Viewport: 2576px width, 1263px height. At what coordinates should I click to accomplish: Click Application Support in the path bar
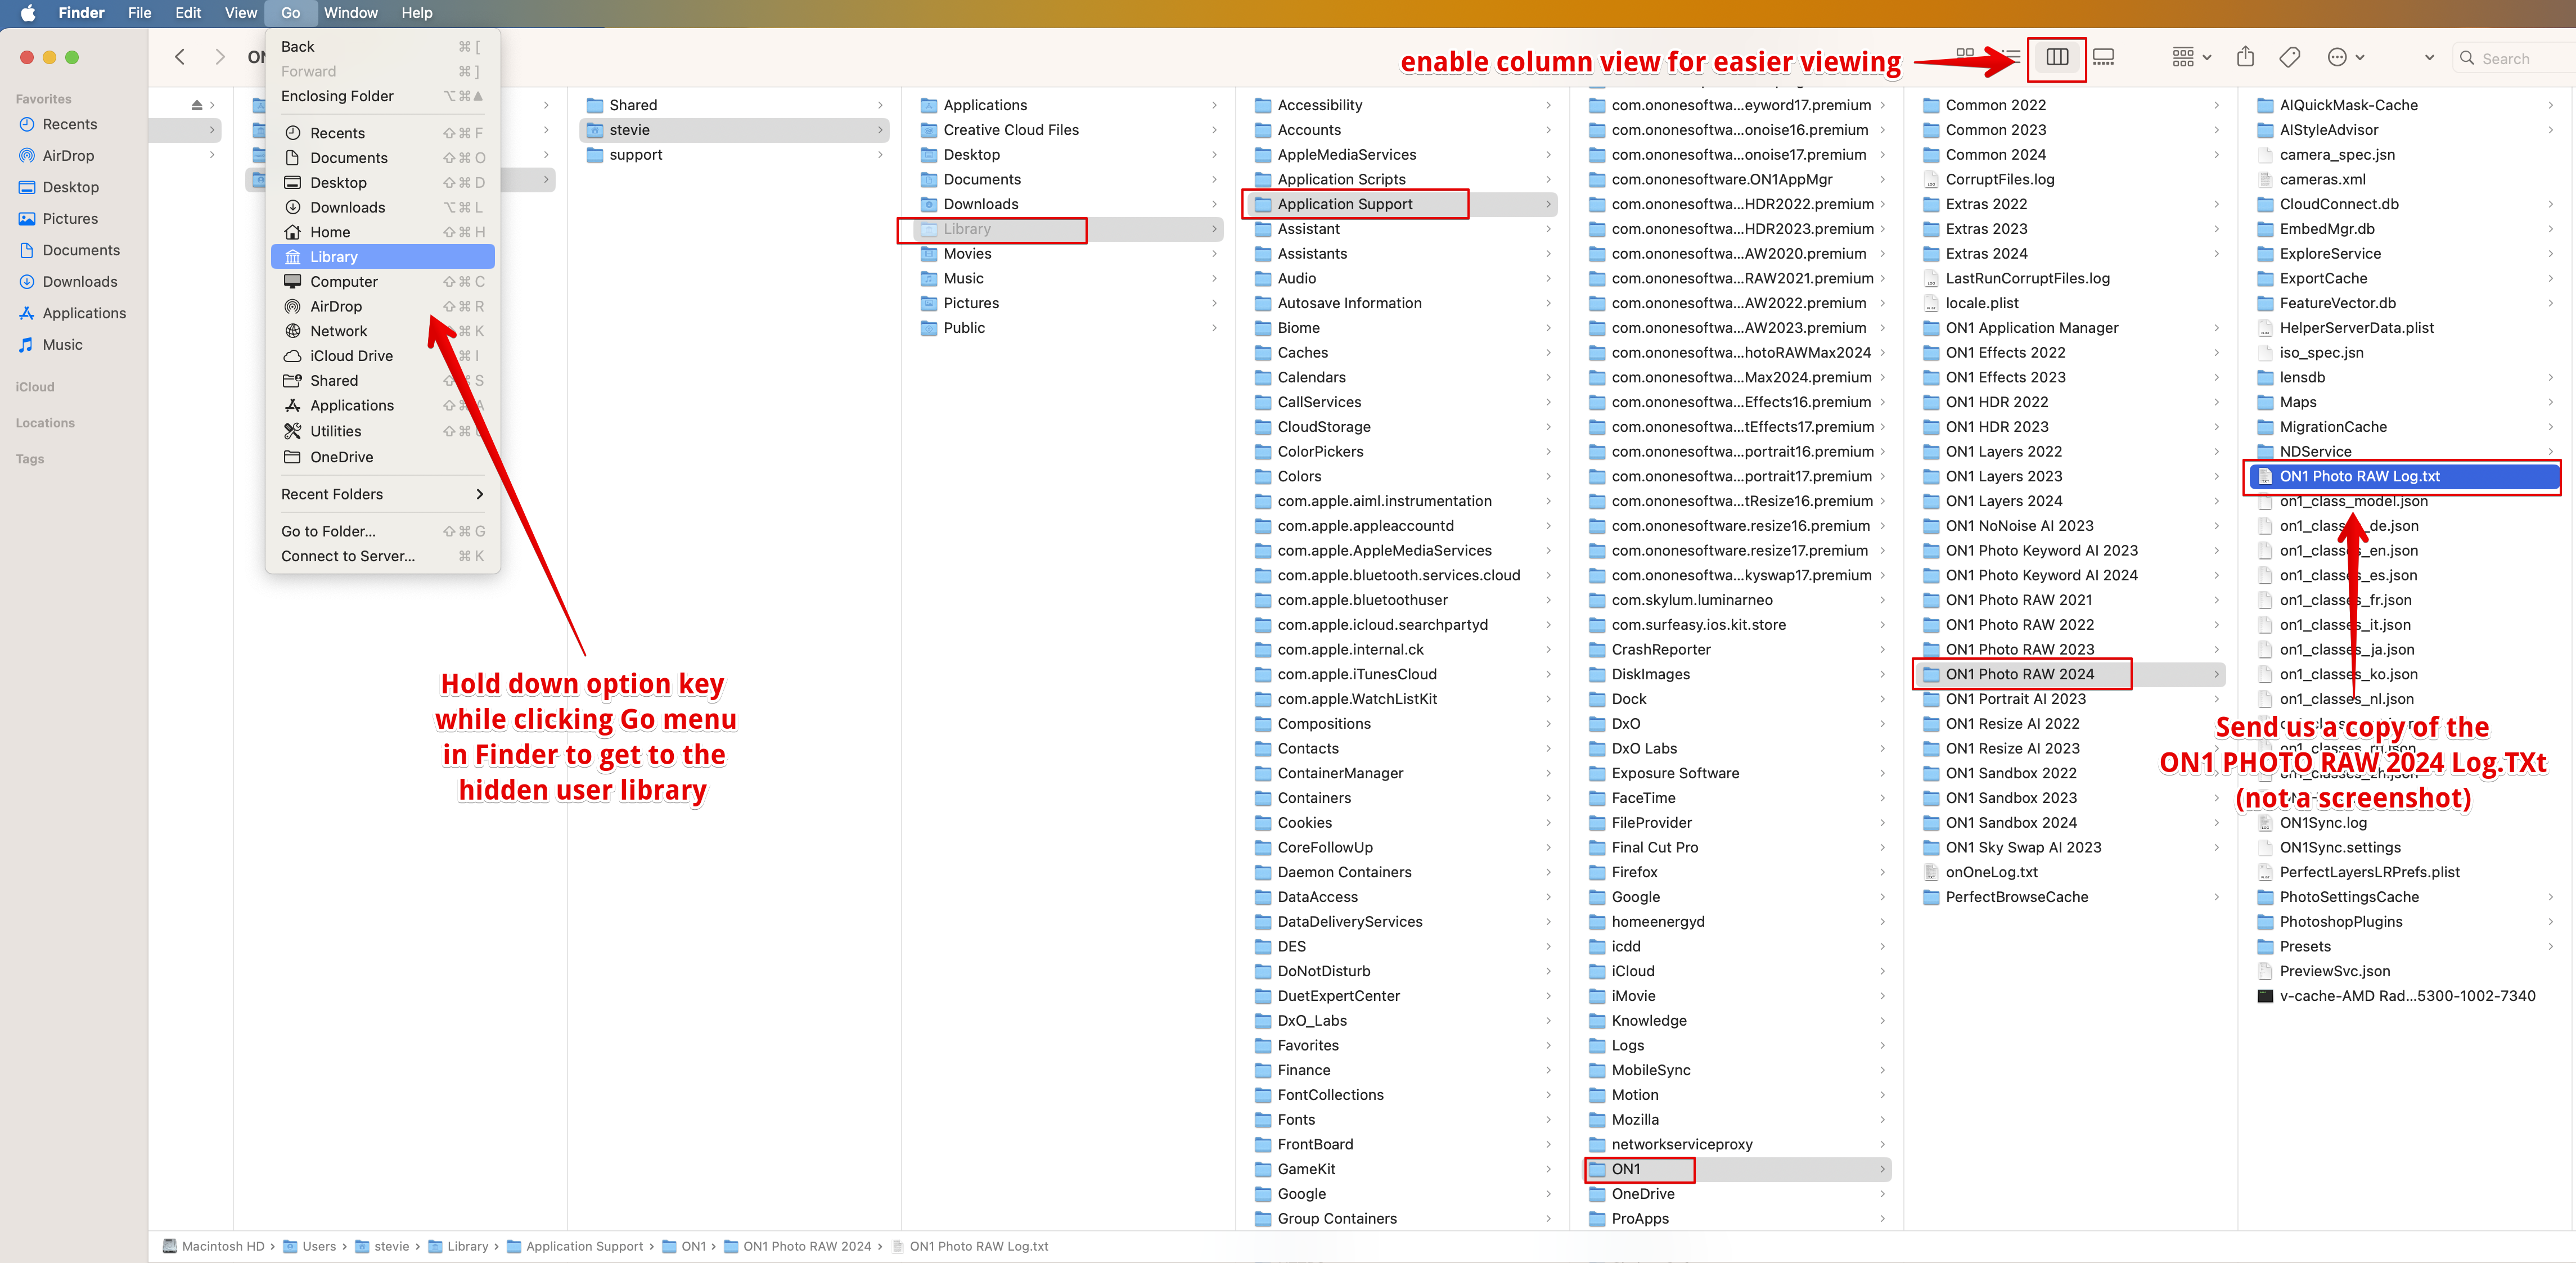584,1246
